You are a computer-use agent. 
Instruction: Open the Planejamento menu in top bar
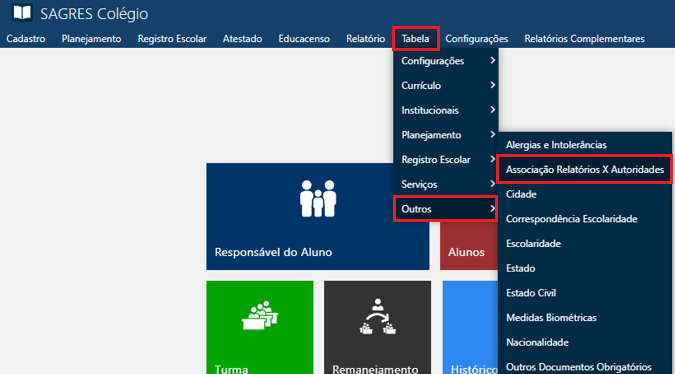tap(91, 39)
